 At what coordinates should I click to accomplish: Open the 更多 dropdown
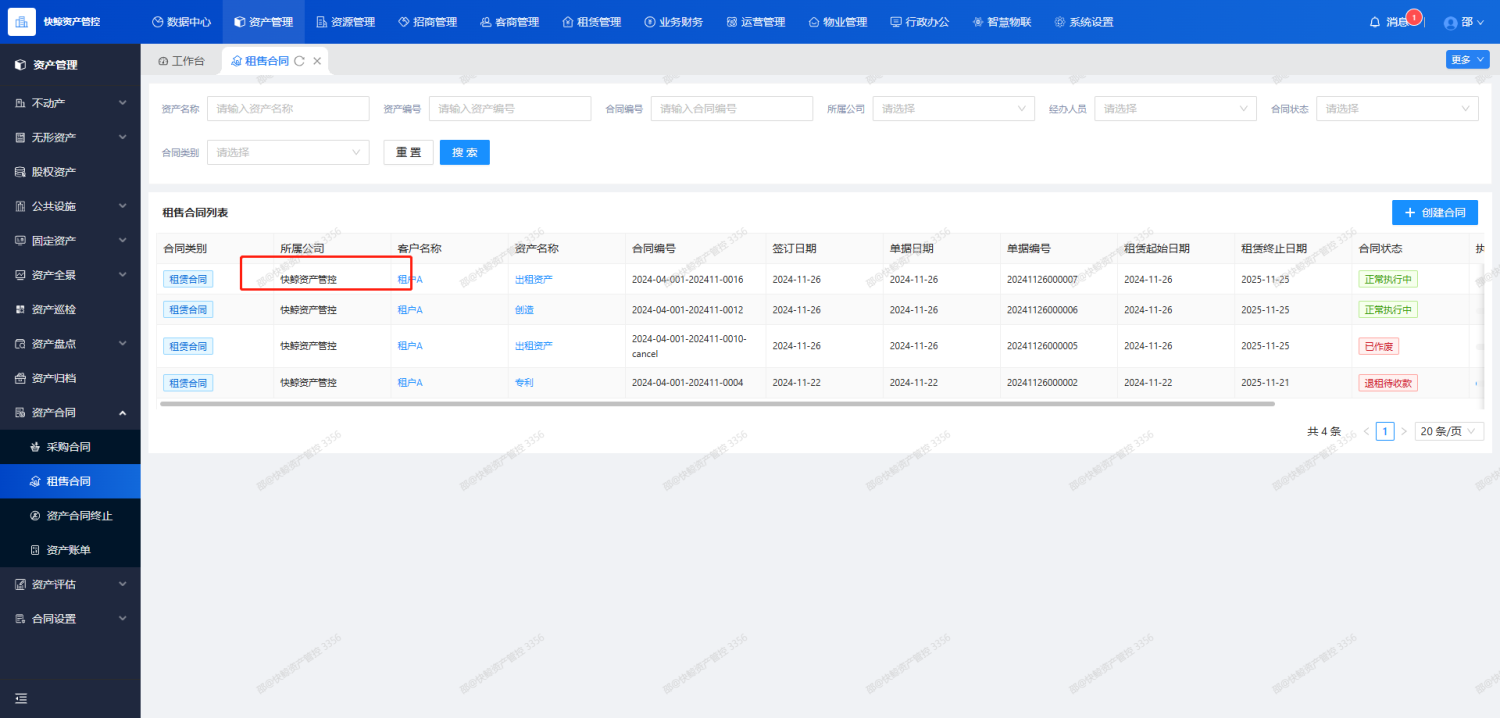coord(1467,59)
